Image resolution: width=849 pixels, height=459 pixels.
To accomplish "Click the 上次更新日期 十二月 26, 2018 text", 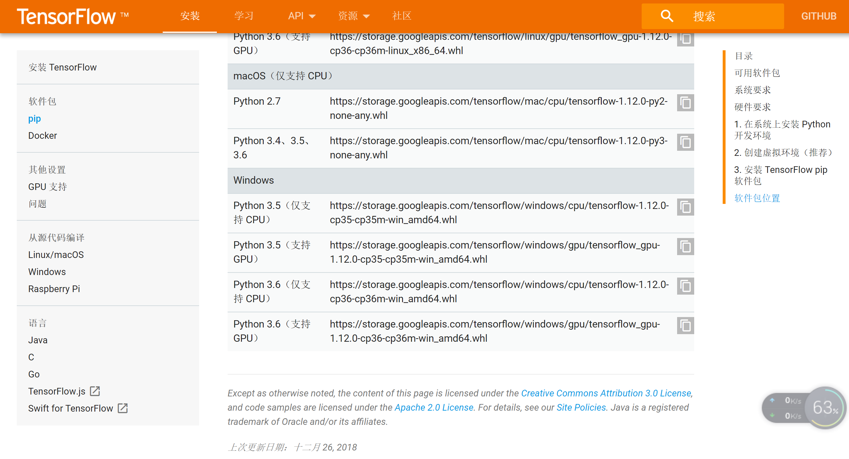I will click(x=292, y=447).
